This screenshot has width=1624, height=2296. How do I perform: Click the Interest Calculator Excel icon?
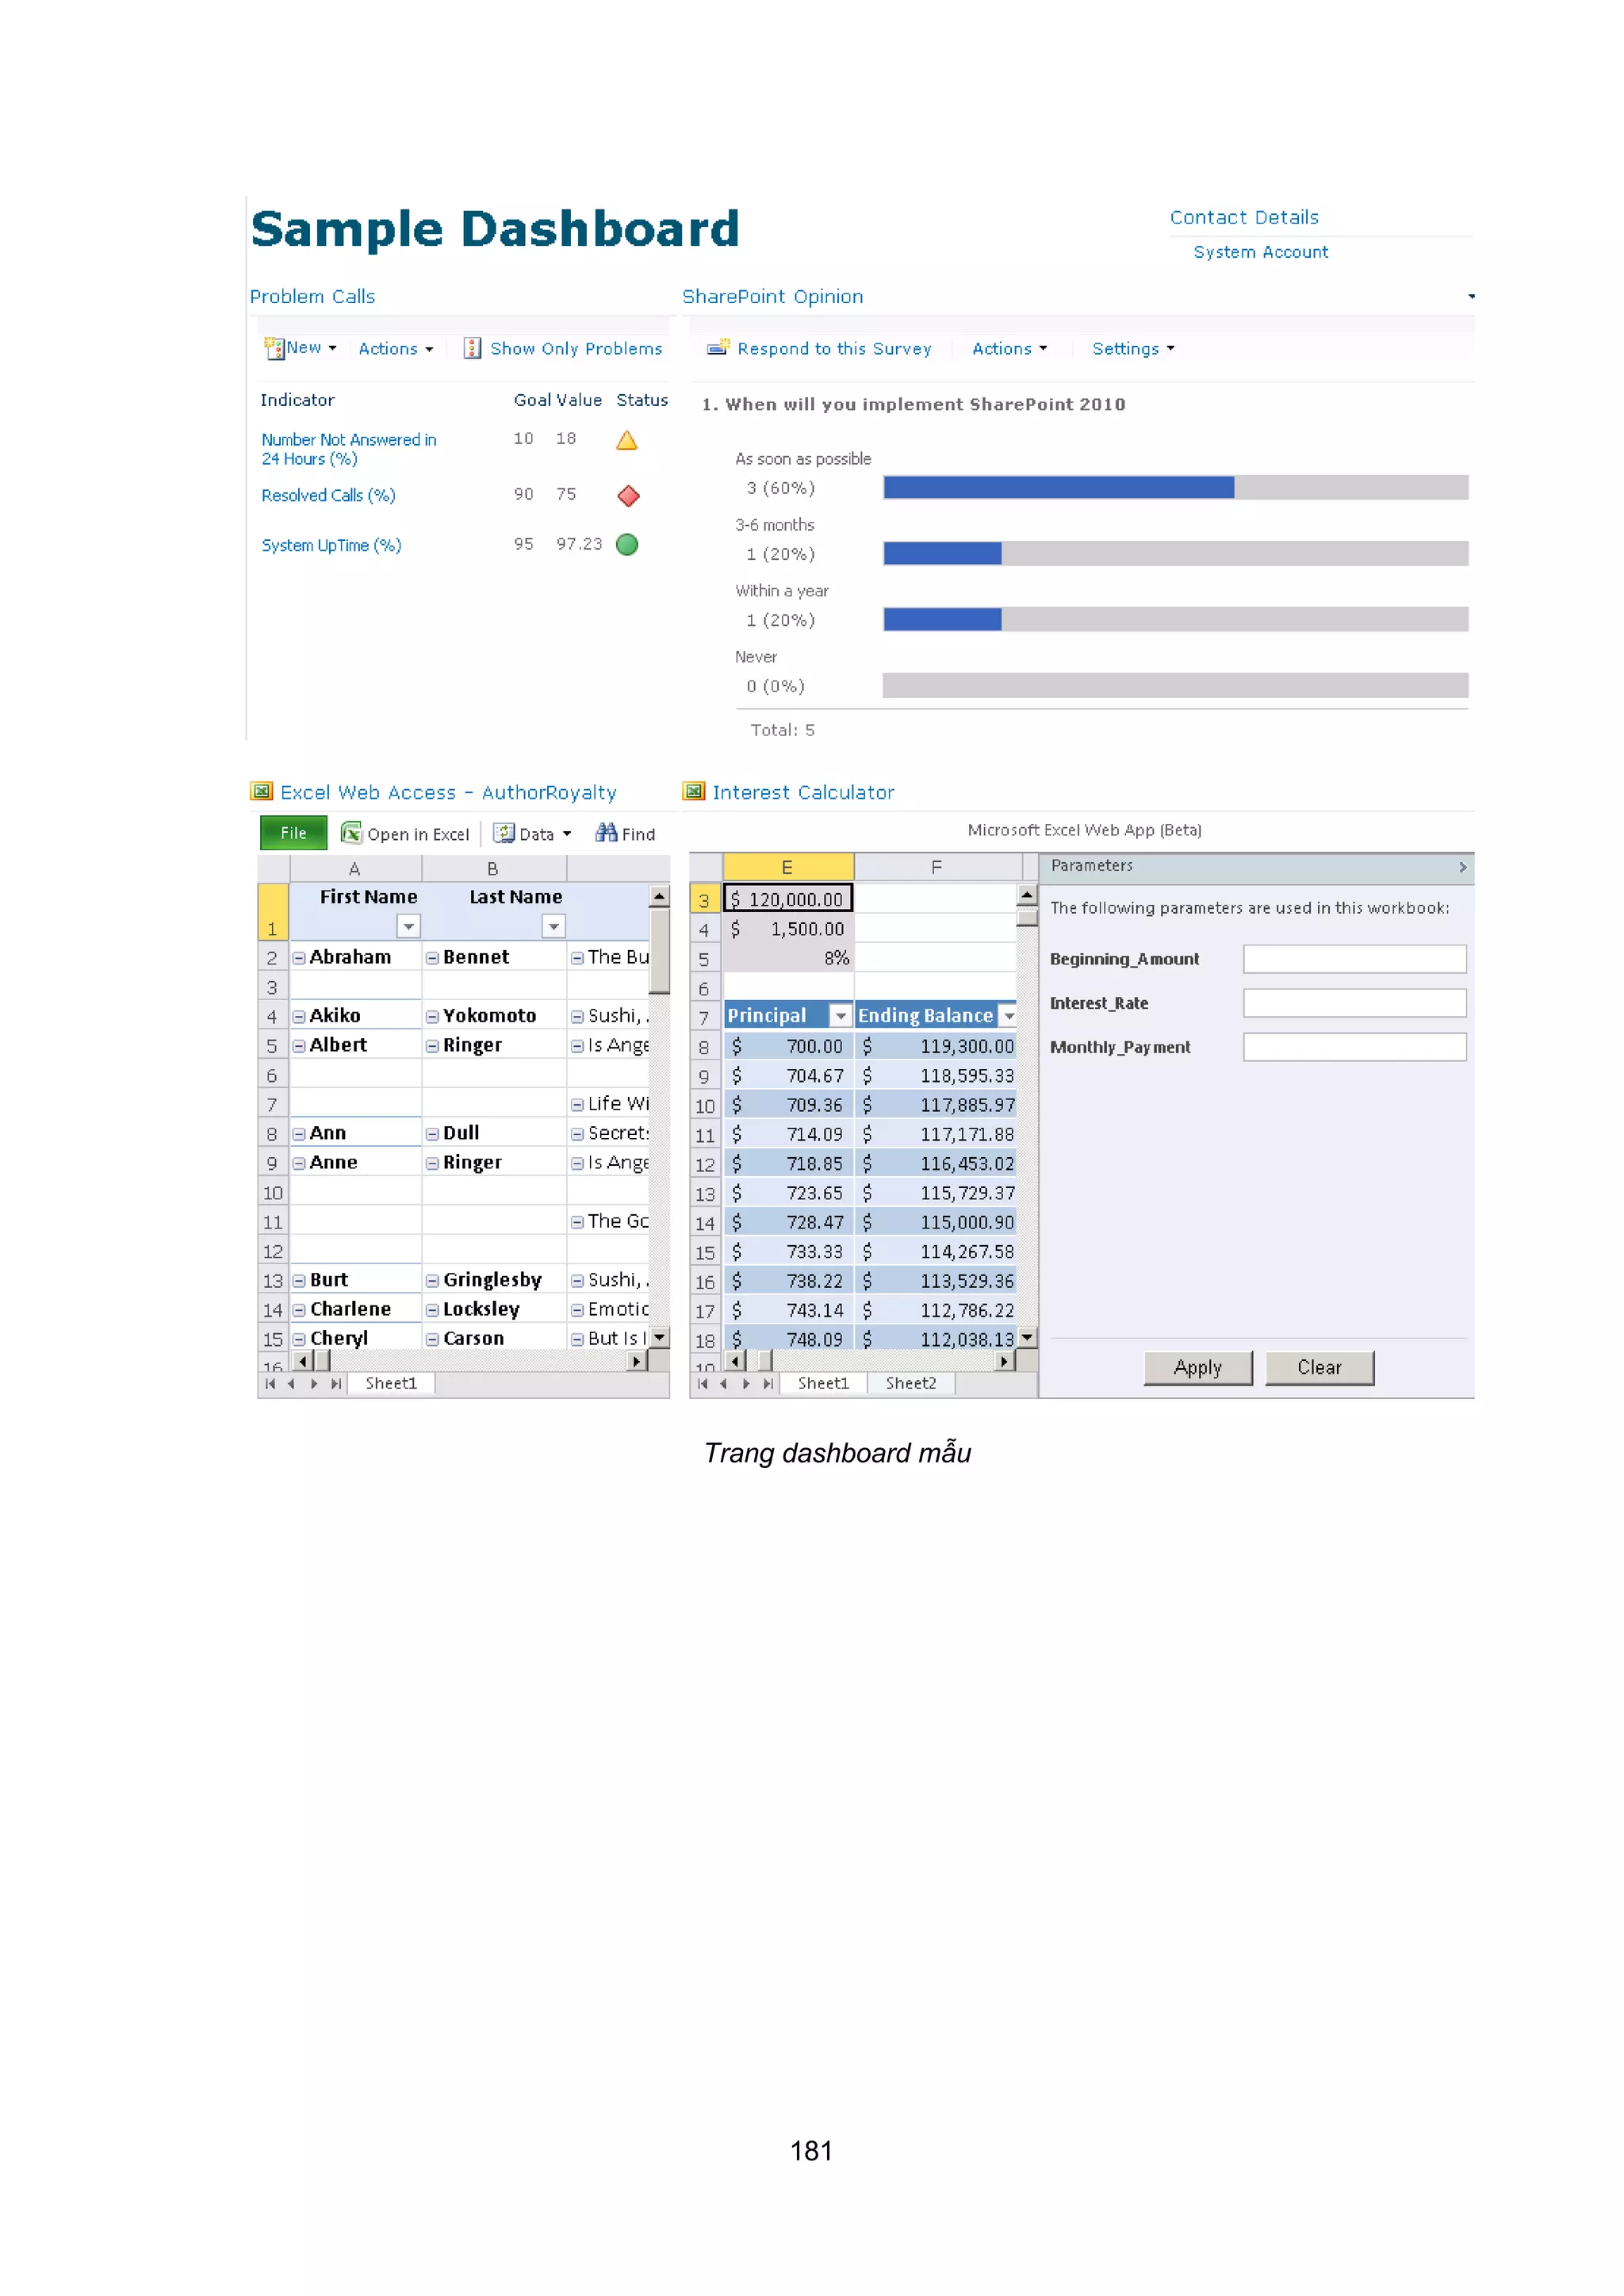[x=693, y=792]
